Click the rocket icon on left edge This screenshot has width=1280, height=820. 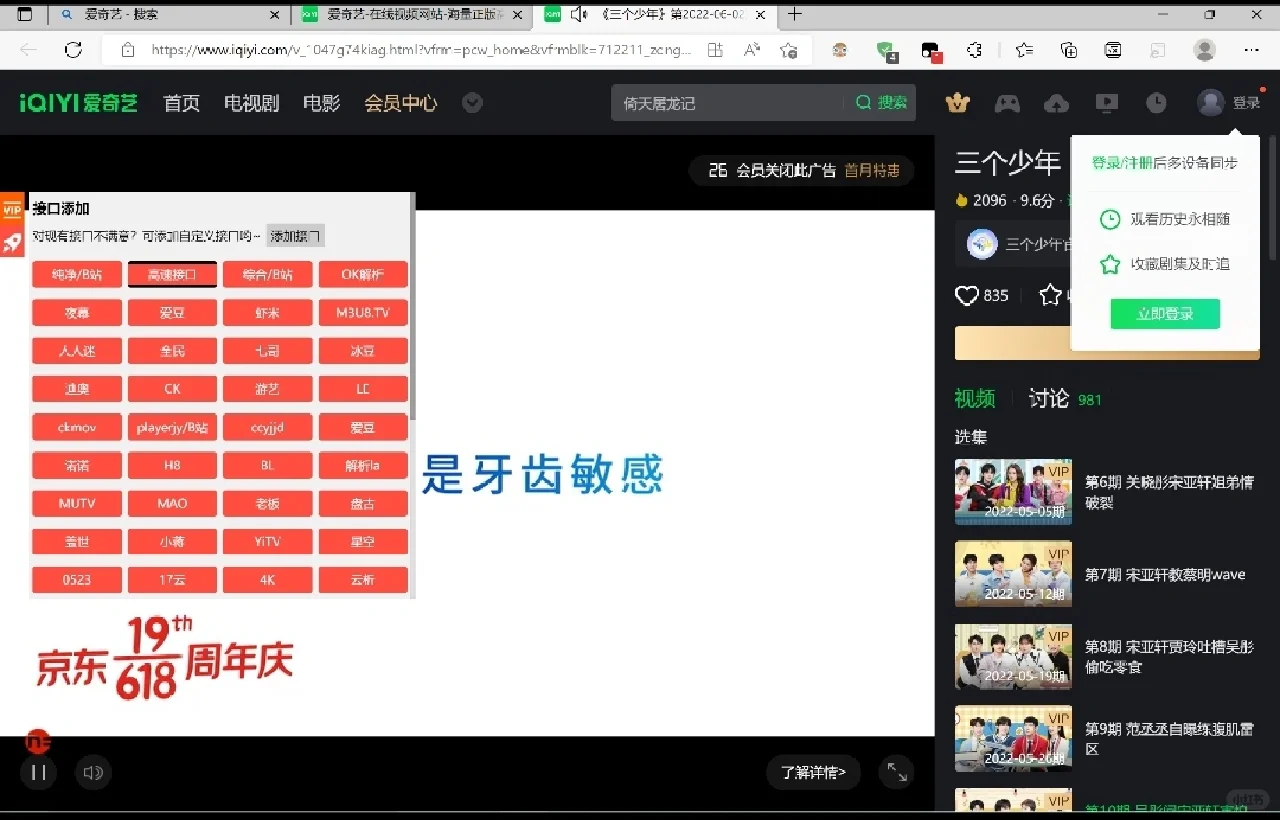coord(11,241)
